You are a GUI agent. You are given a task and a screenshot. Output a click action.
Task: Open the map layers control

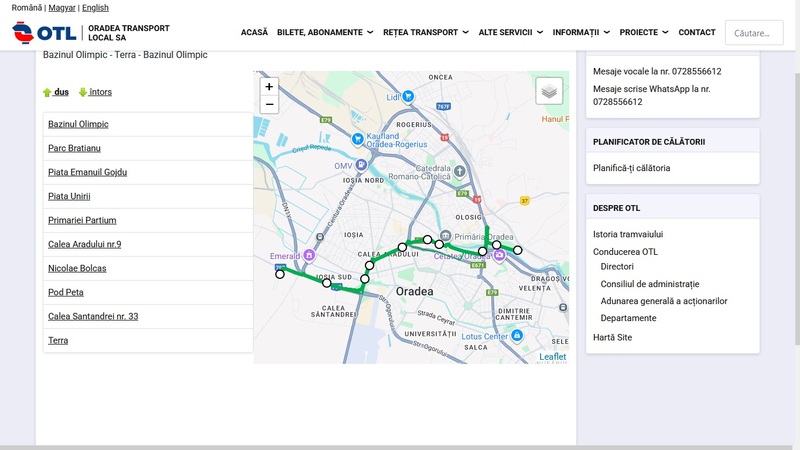pos(549,91)
